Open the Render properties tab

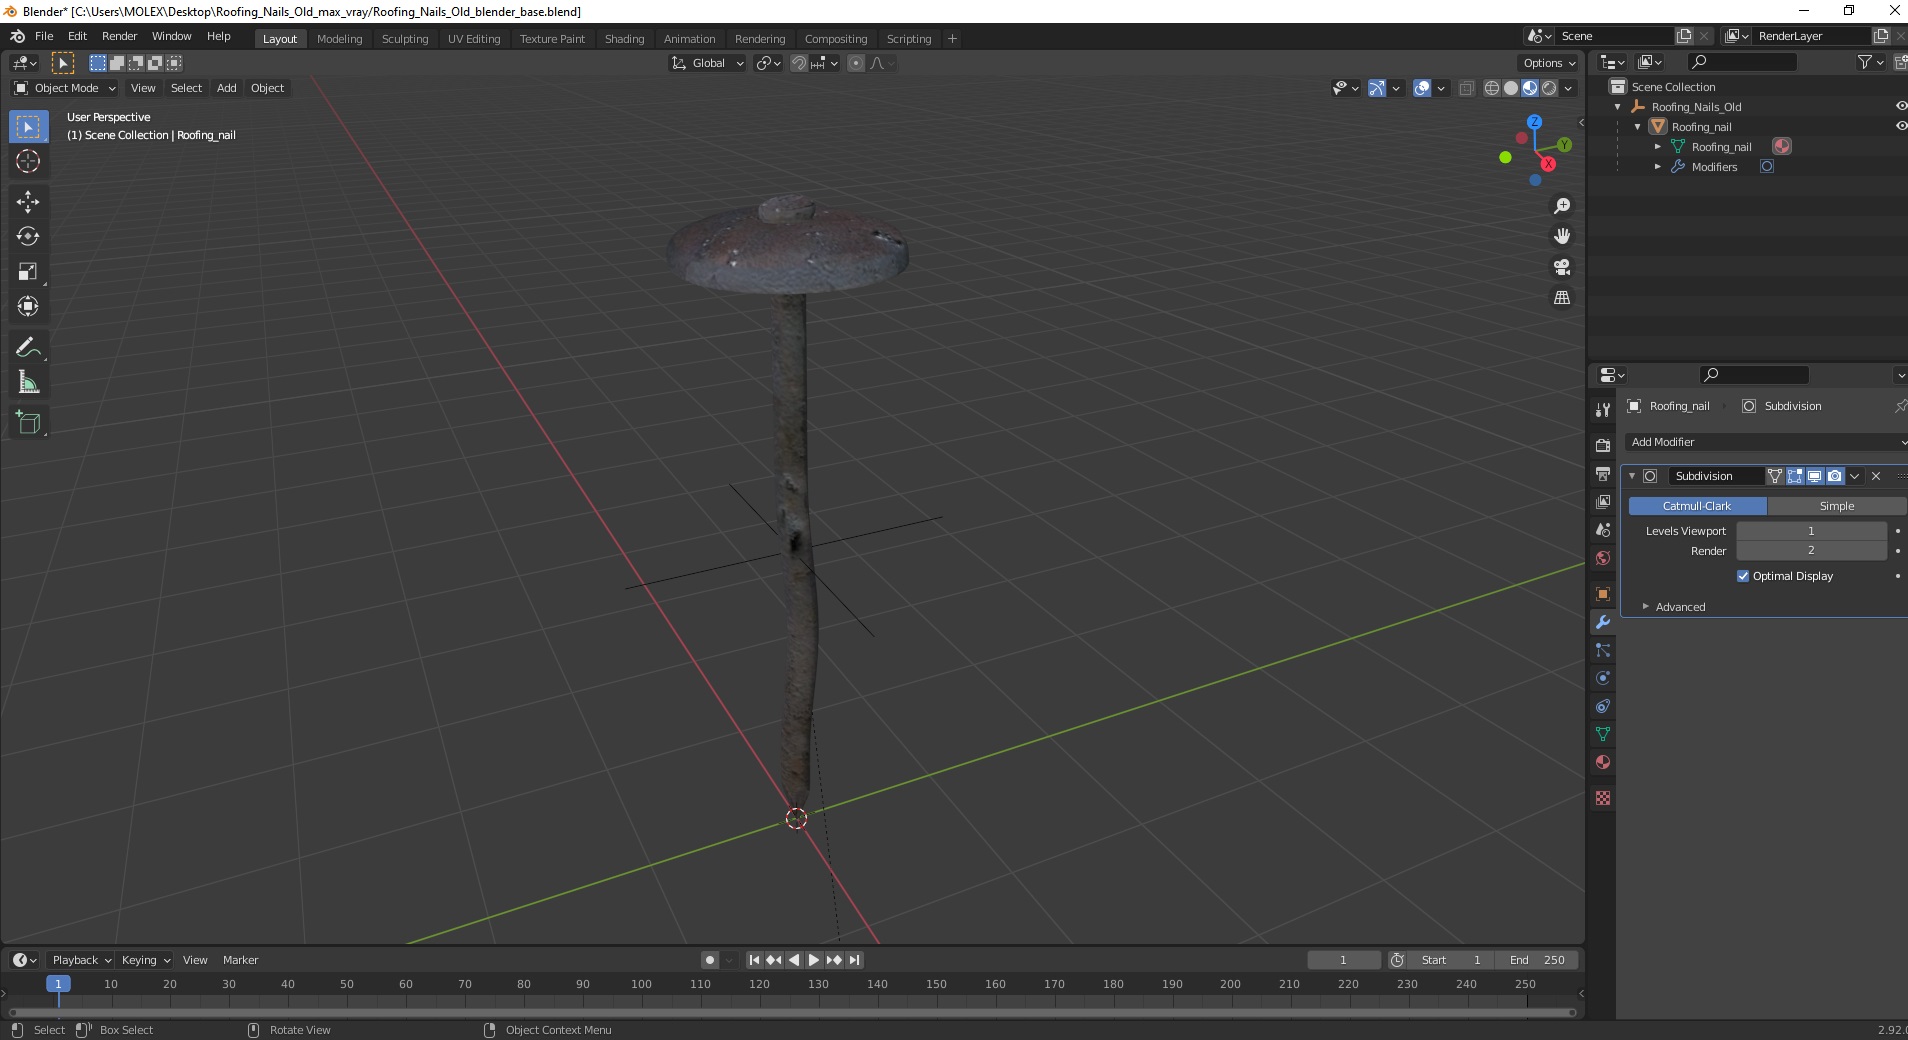[x=1603, y=445]
